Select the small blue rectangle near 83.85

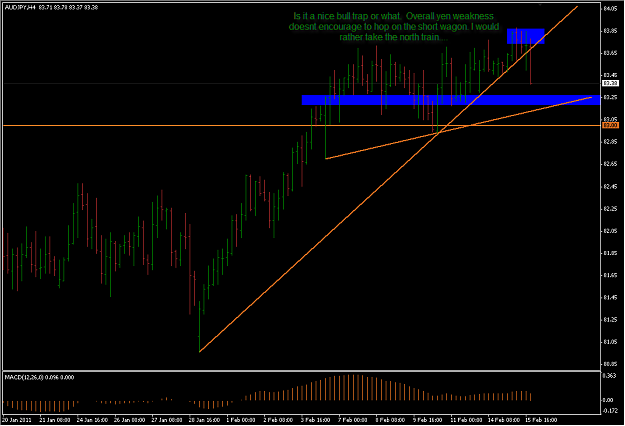525,36
